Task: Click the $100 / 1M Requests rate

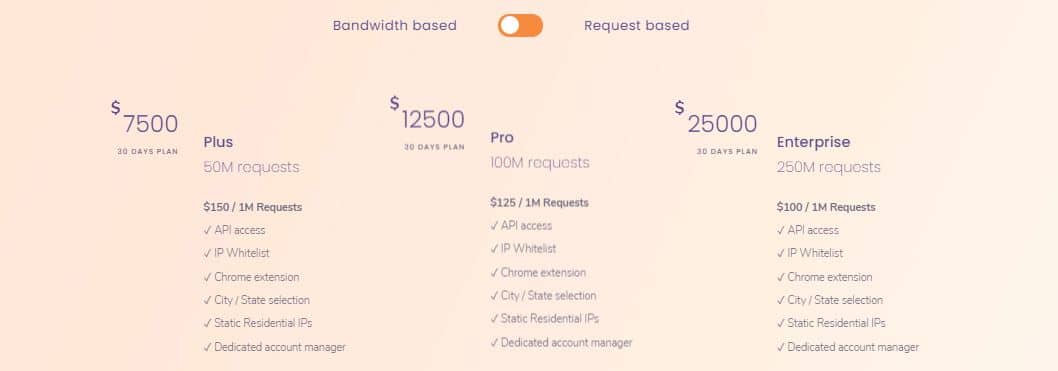Action: pos(826,207)
